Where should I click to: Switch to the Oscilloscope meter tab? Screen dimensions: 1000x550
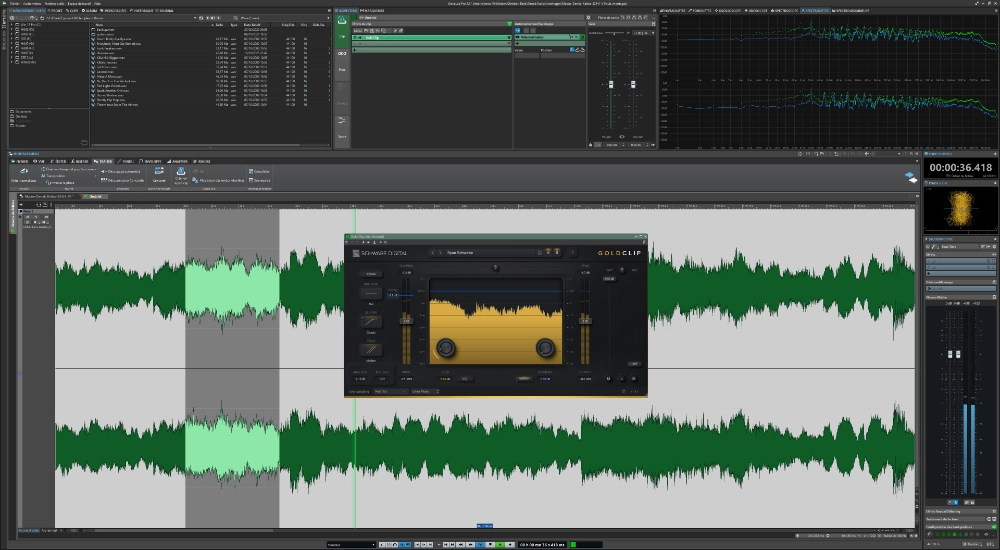coord(728,10)
